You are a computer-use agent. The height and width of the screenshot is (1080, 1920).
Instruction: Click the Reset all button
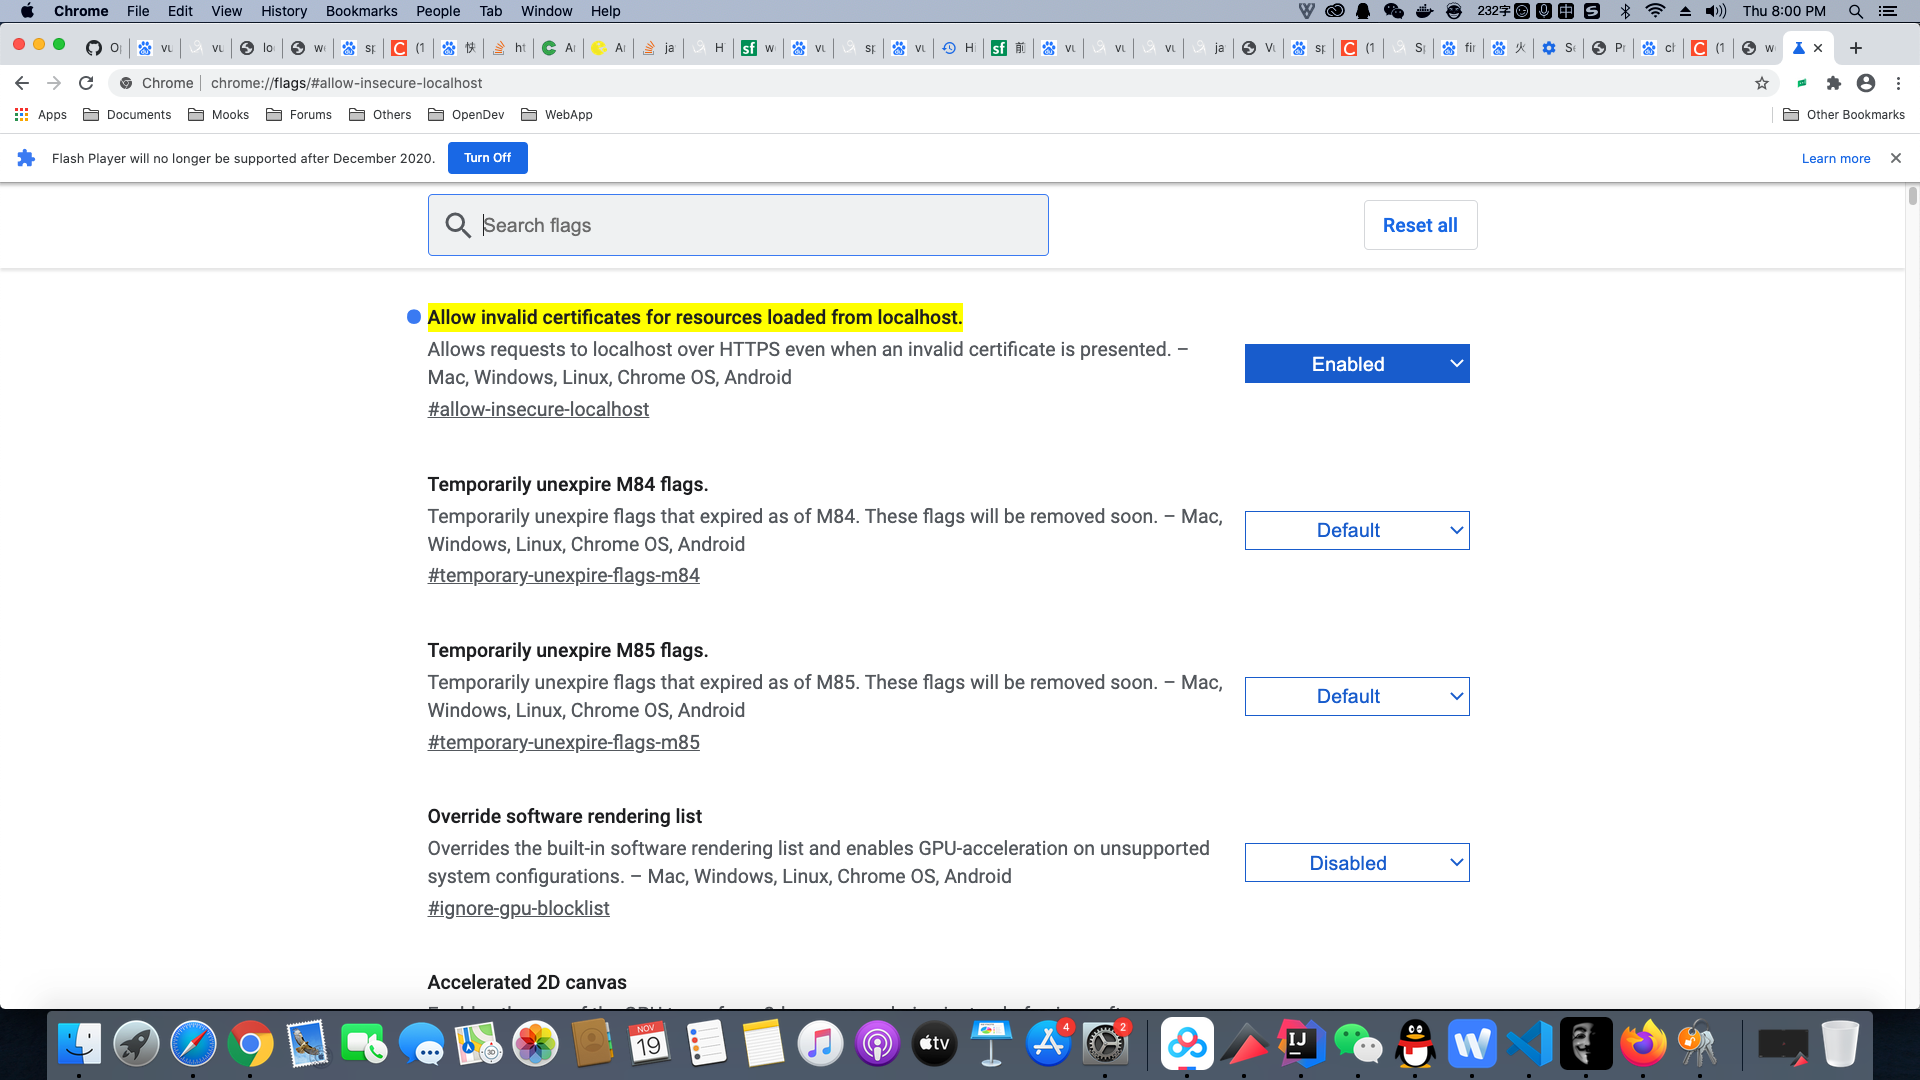[x=1420, y=224]
